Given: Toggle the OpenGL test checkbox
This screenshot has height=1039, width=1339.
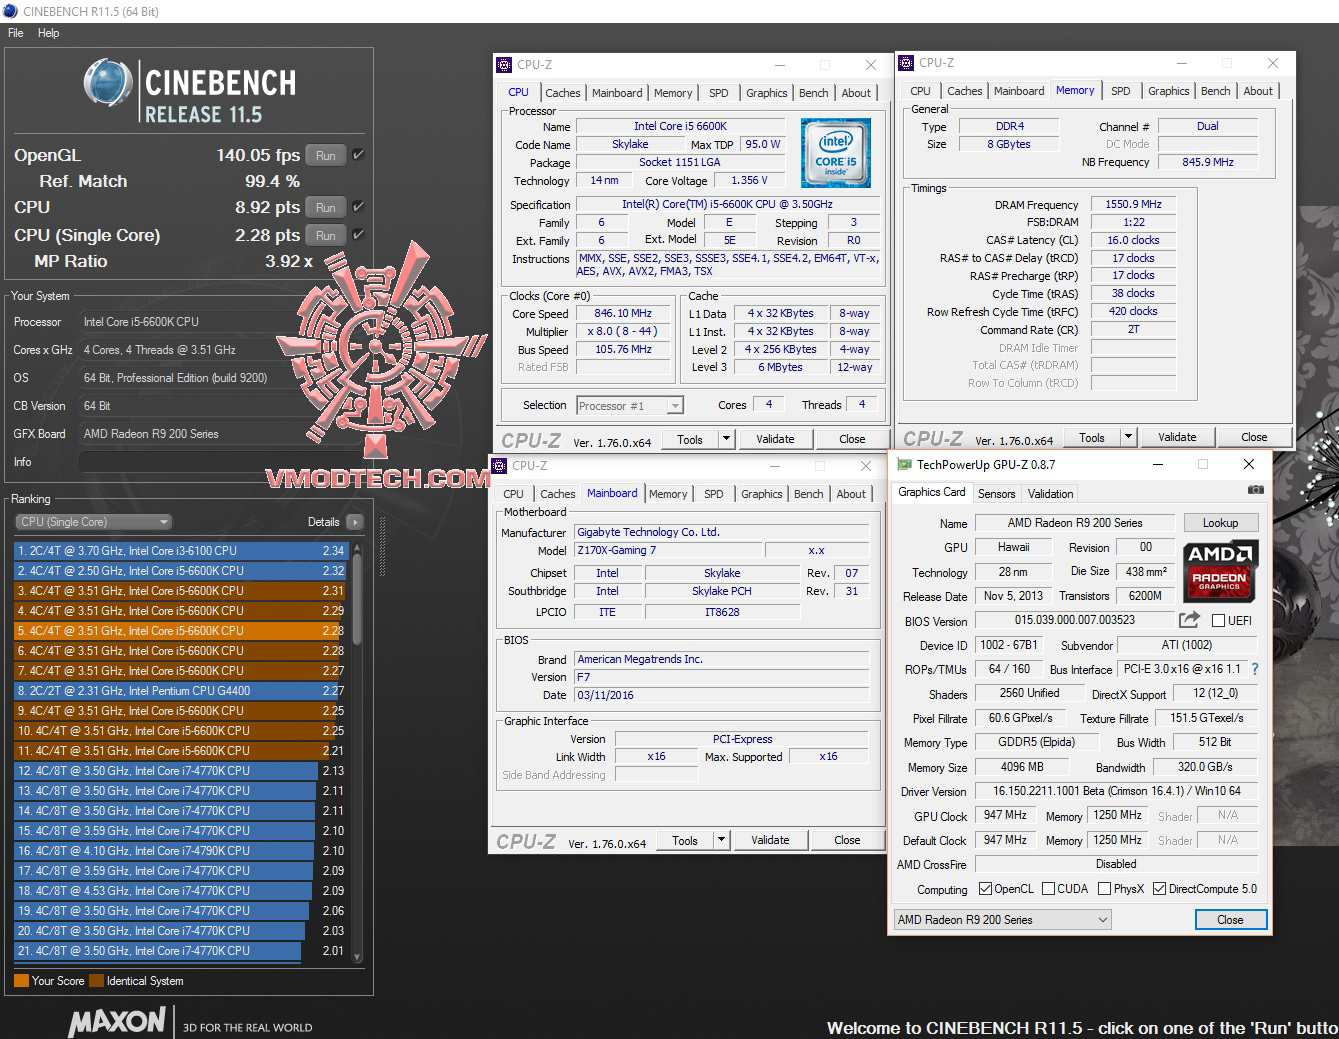Looking at the screenshot, I should 358,155.
